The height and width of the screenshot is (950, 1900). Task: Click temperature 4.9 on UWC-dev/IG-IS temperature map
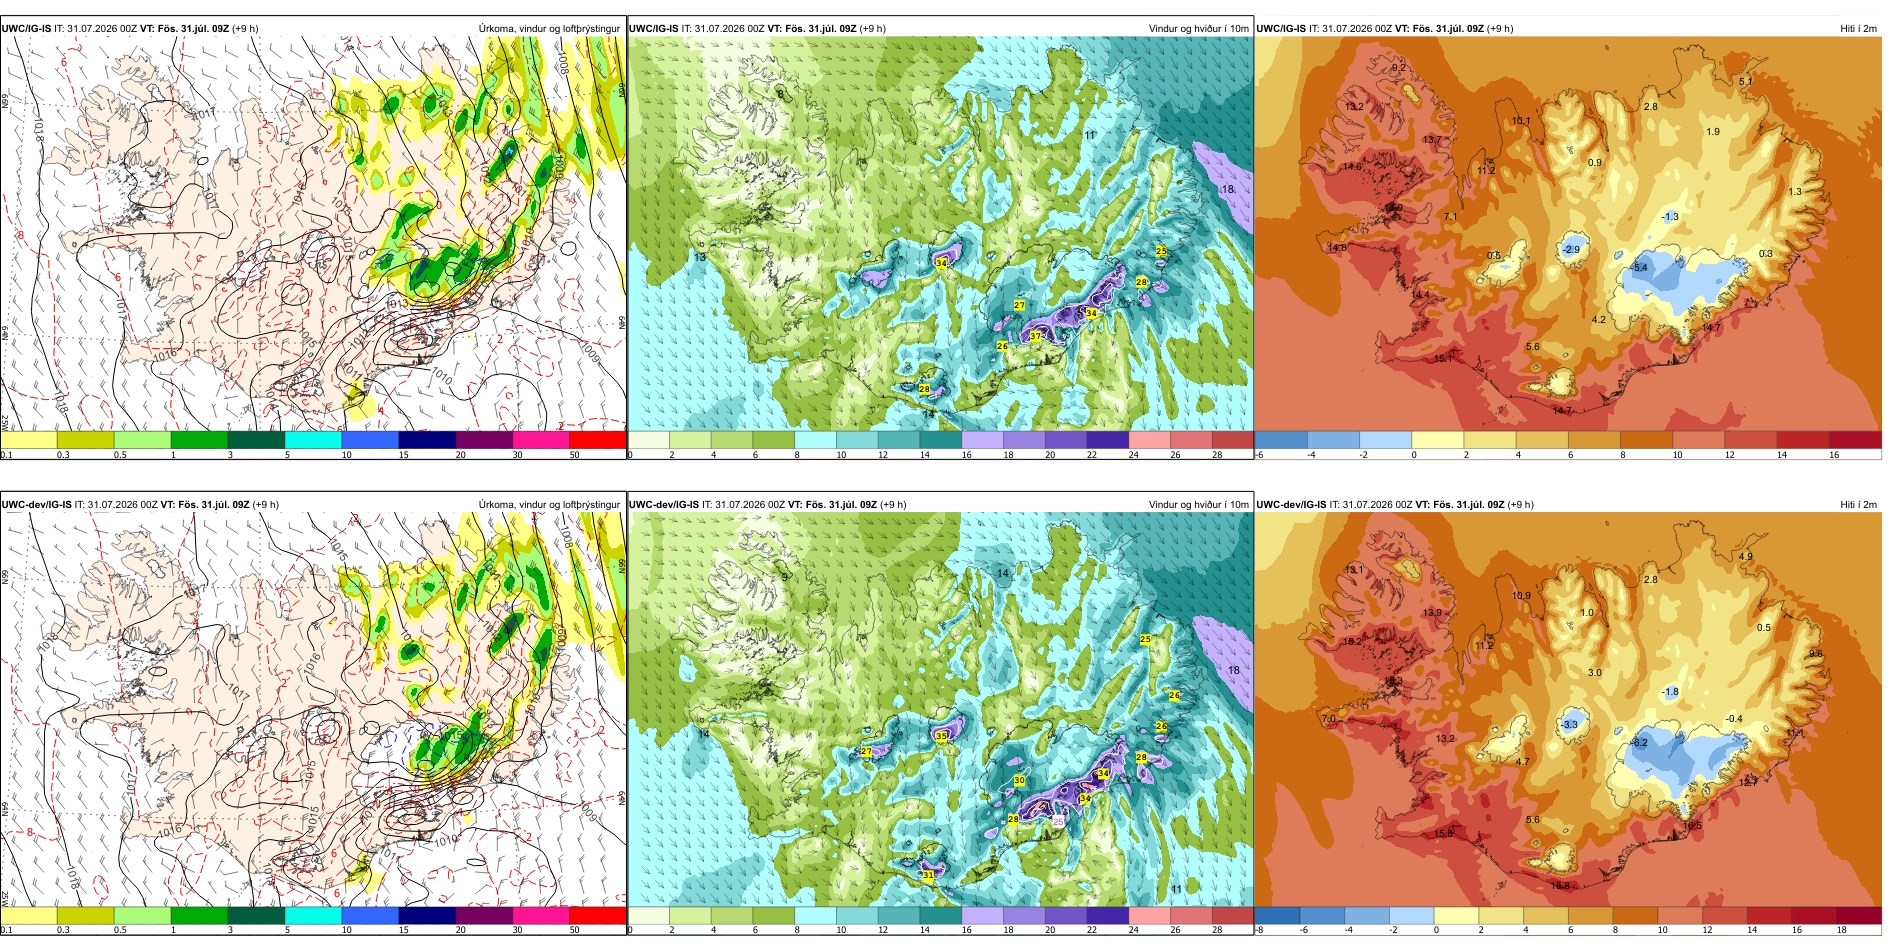click(1746, 556)
